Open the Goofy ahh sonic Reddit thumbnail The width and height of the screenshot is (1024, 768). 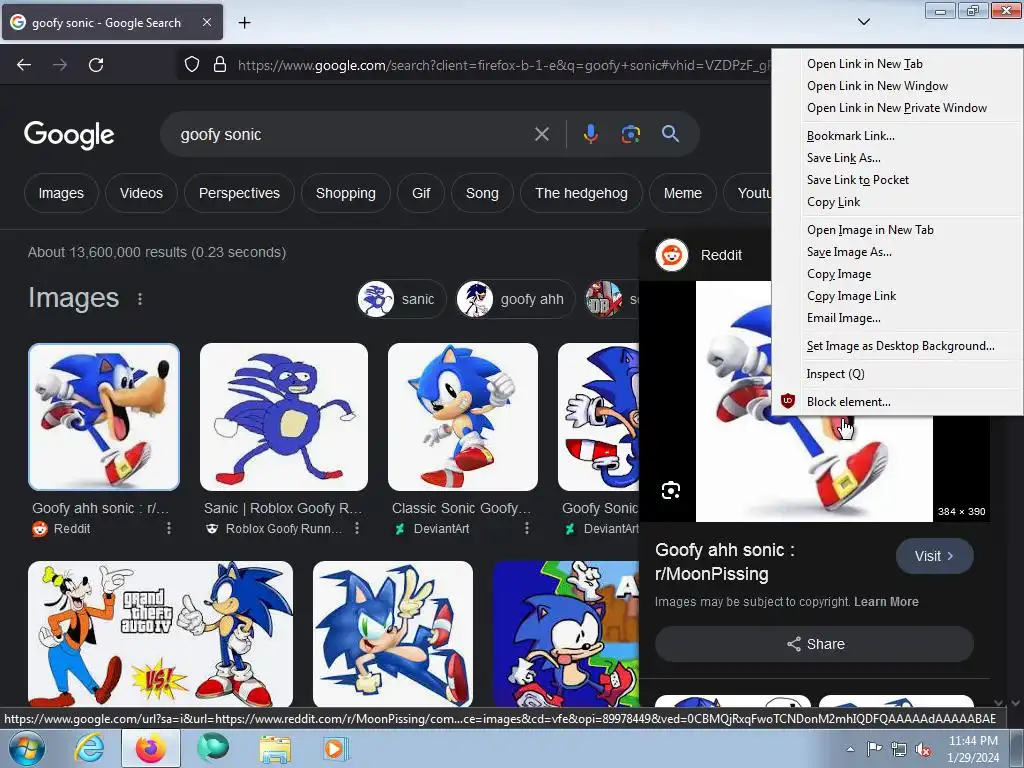point(104,417)
